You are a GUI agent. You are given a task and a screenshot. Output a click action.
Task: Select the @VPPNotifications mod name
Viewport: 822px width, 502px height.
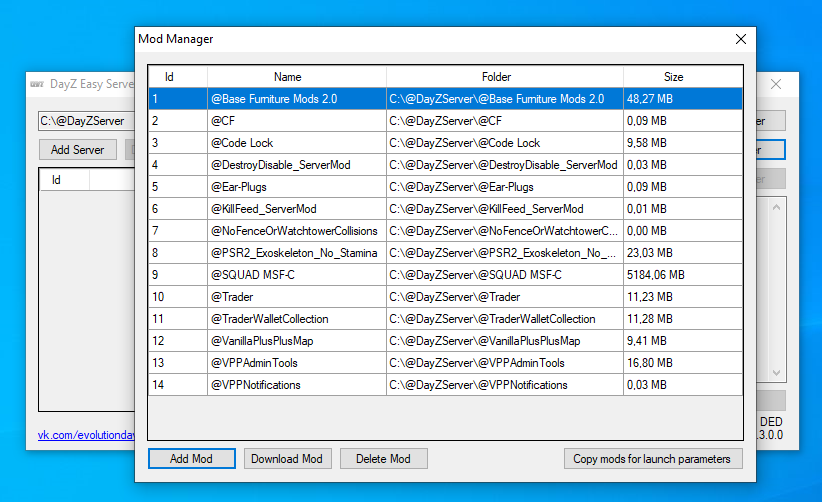click(x=297, y=385)
